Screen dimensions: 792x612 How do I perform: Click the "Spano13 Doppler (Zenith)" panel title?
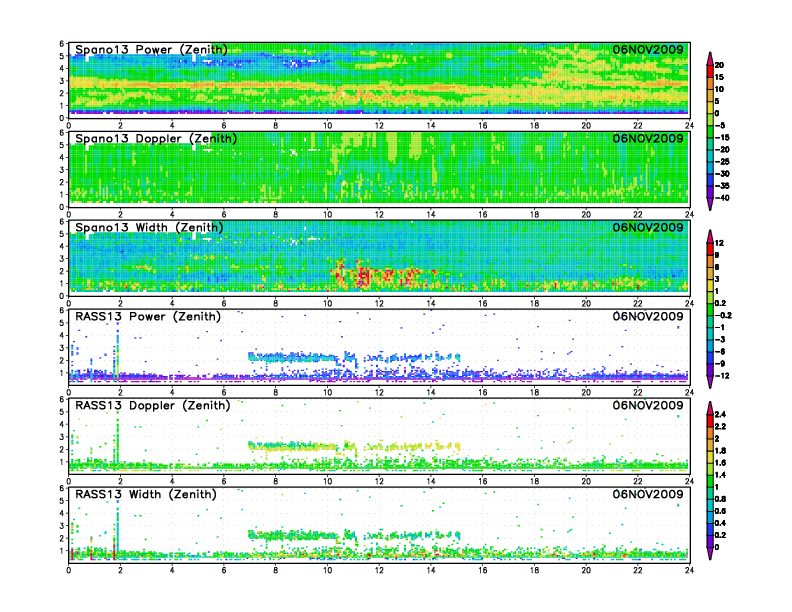156,138
